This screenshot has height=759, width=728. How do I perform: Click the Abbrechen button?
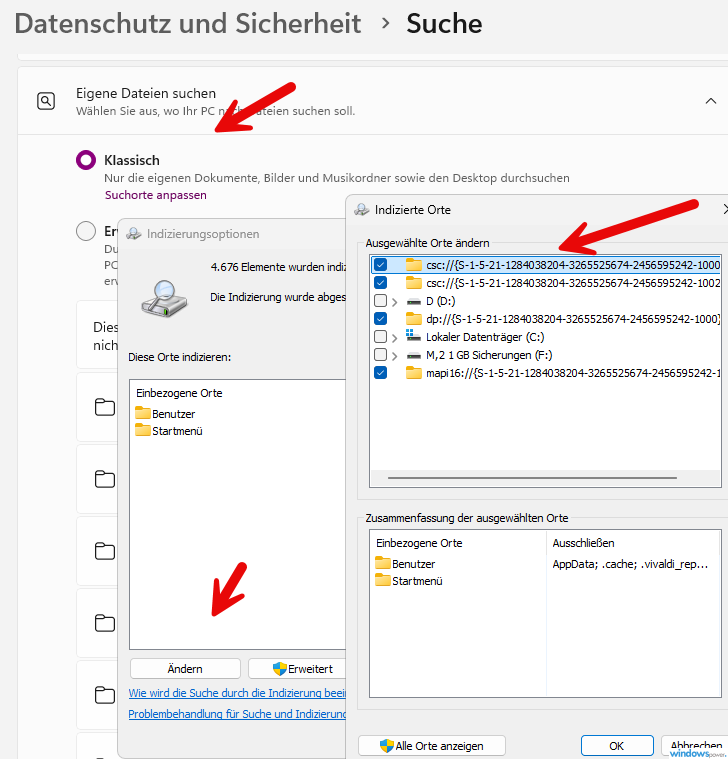pos(695,745)
